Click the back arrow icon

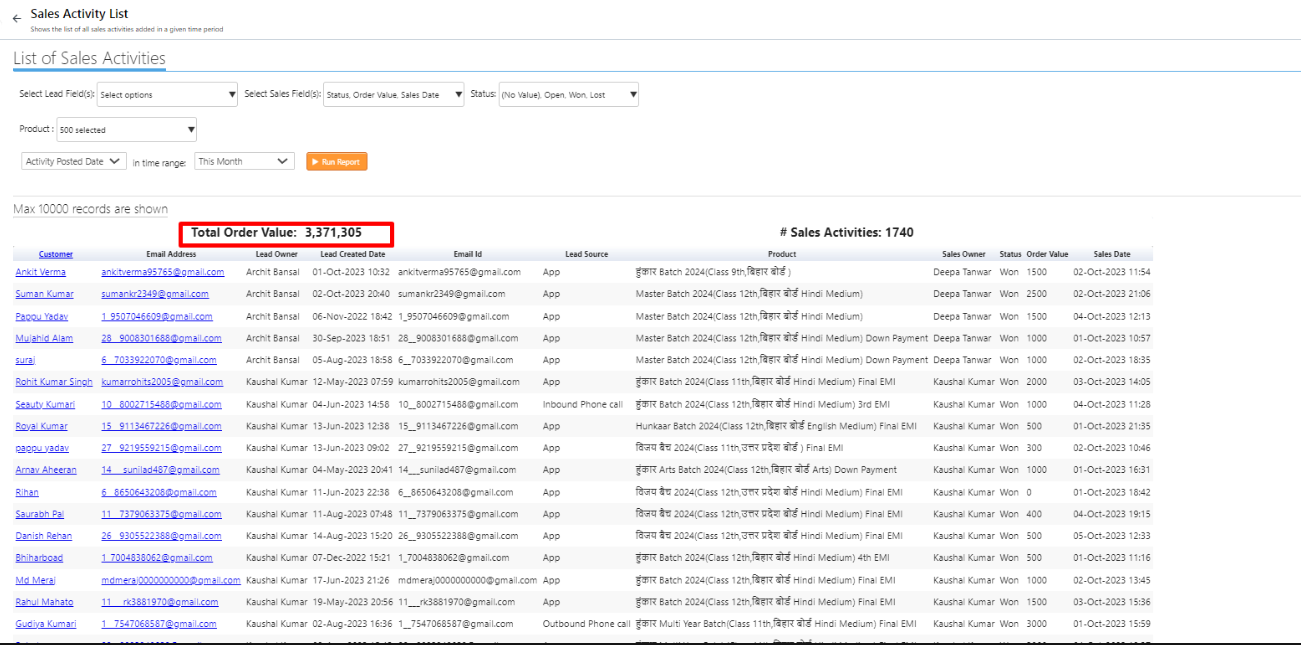click(17, 18)
